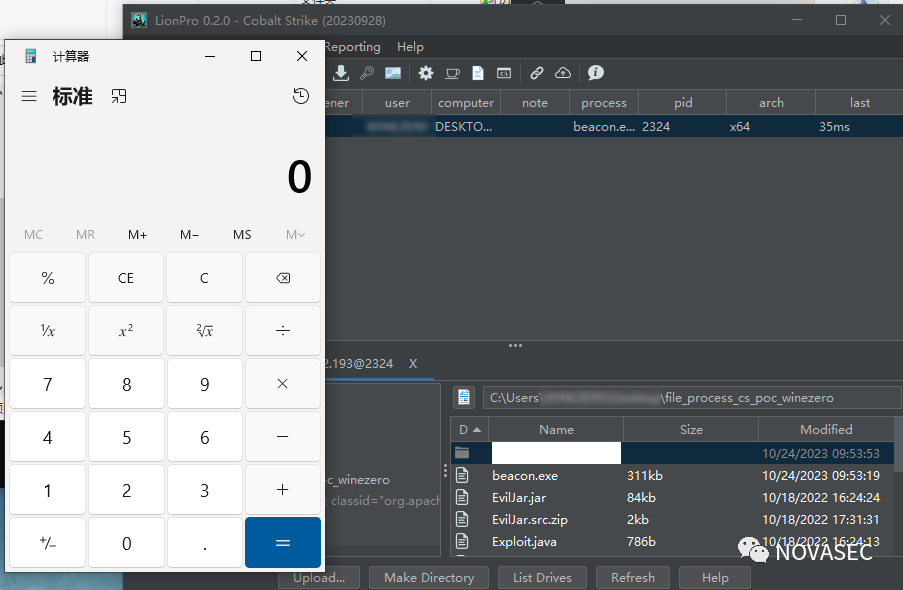Image resolution: width=903 pixels, height=590 pixels.
Task: Click calculator memory add M+ button
Action: click(137, 235)
